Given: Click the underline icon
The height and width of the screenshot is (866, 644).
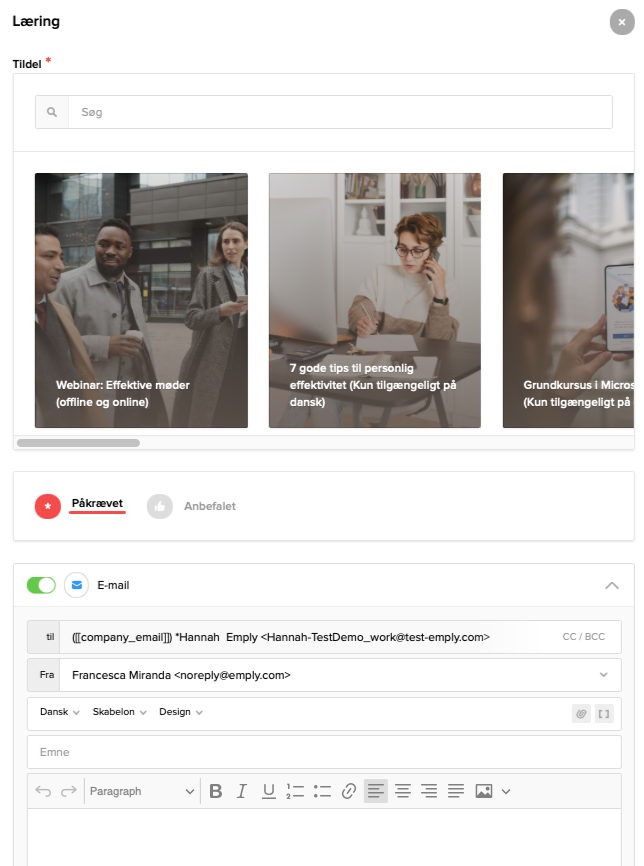Looking at the screenshot, I should coord(268,791).
